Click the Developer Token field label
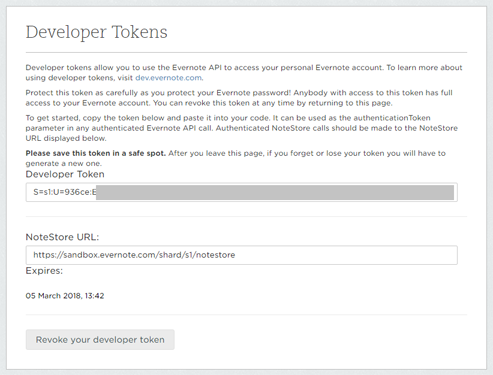 [x=65, y=174]
